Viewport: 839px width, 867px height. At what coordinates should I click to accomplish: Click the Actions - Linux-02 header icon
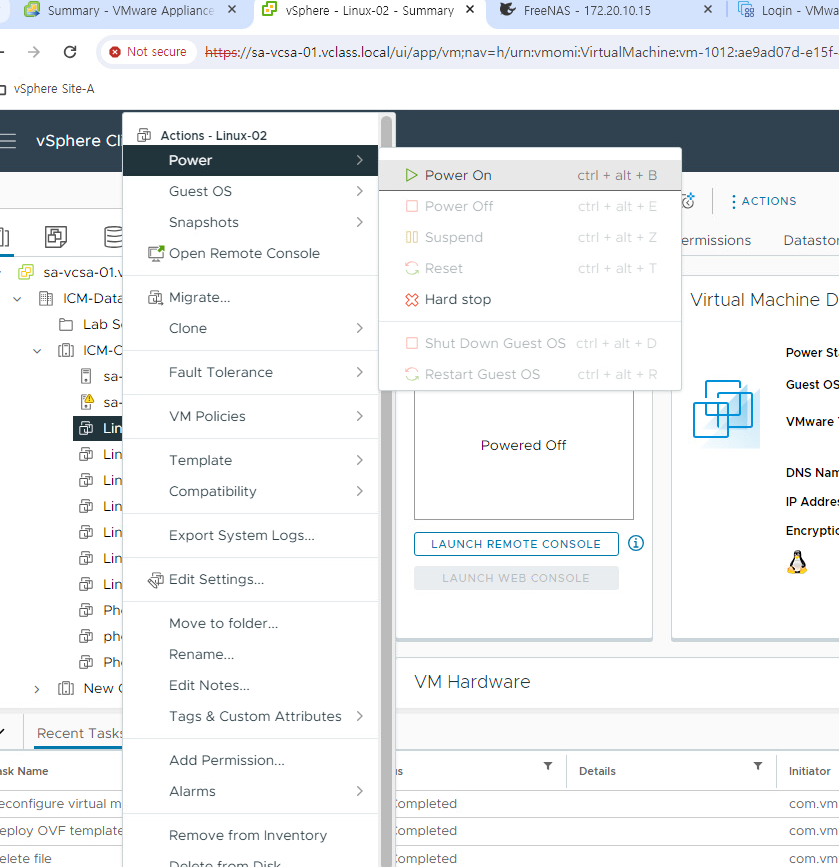144,135
